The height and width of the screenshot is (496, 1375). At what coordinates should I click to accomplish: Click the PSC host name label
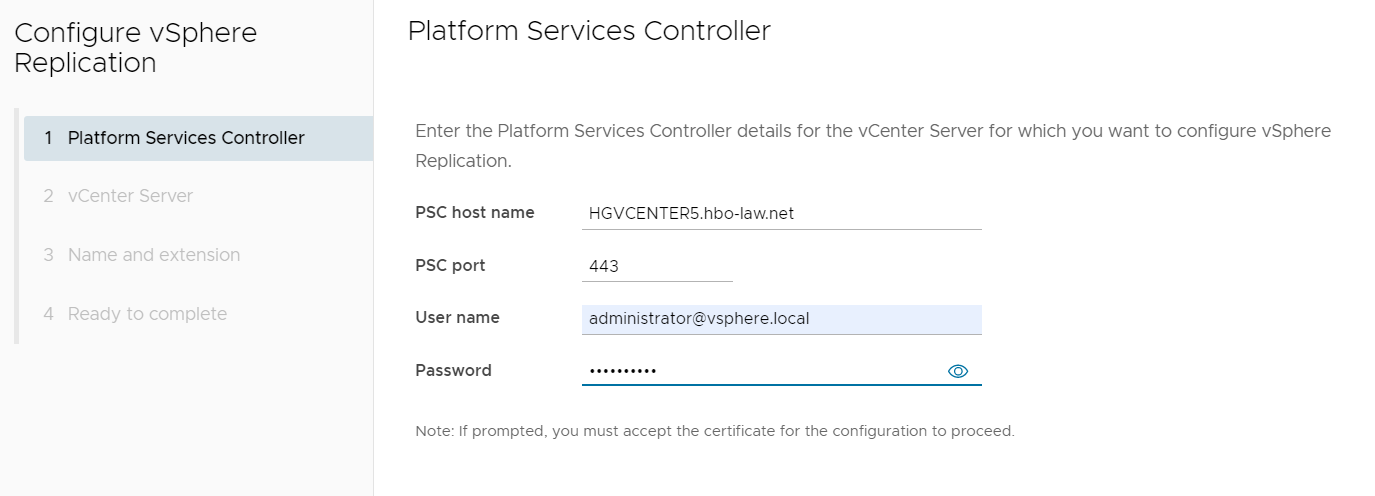474,212
